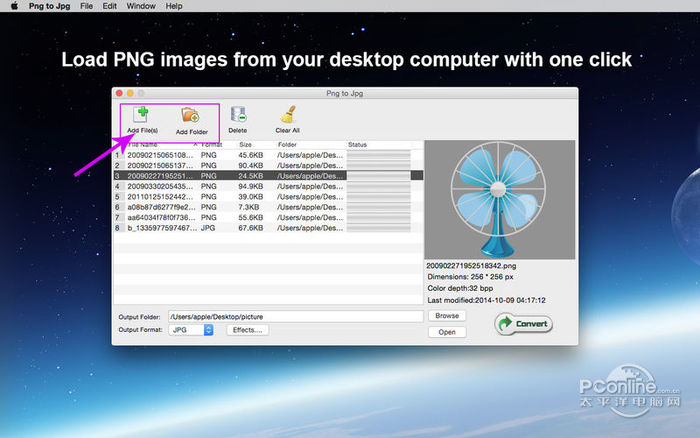Screen dimensions: 700x438
Task: Click the status progress bar of row 5
Action: point(379,196)
